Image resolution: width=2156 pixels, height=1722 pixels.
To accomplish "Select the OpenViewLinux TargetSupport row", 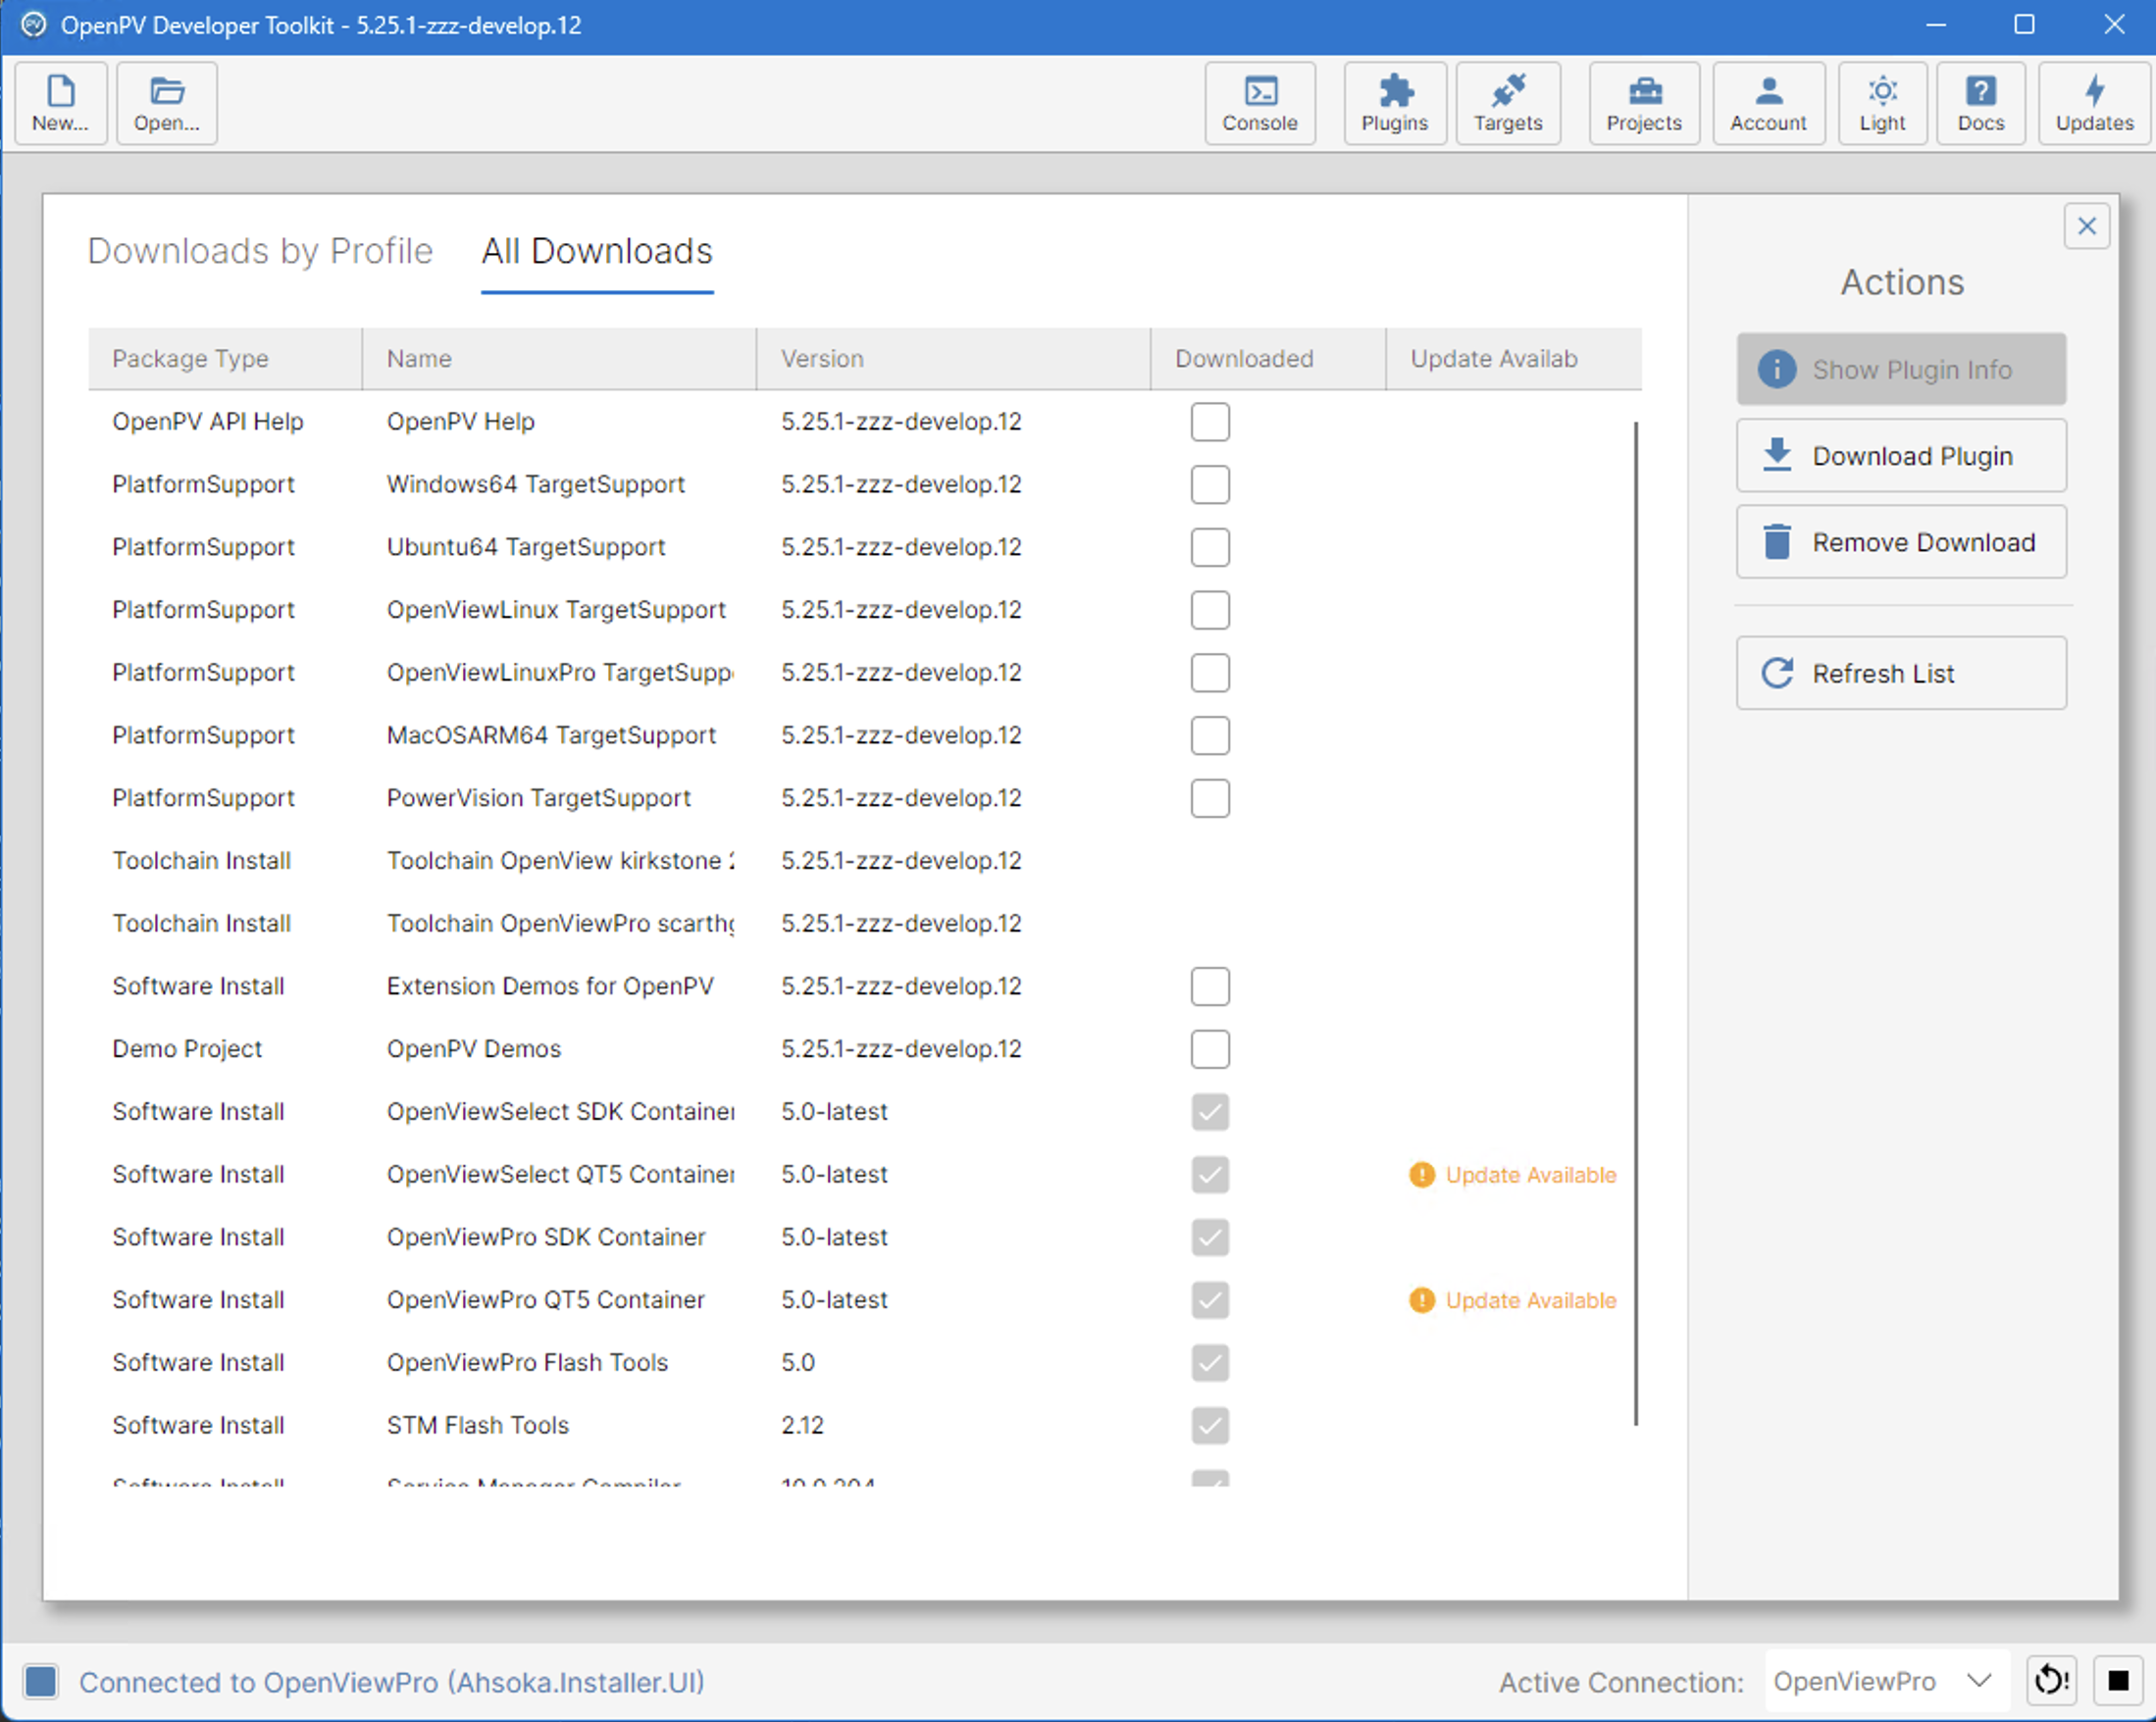I will pyautogui.click(x=864, y=610).
